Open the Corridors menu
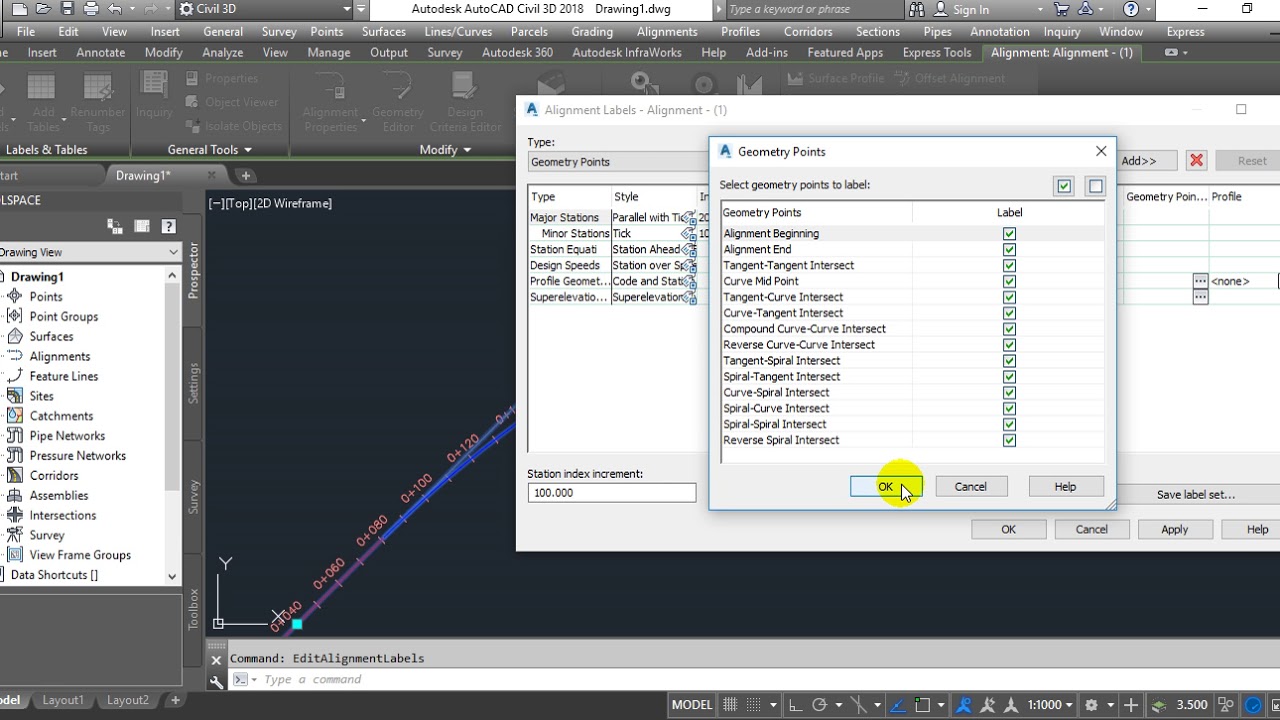1280x720 pixels. (x=808, y=31)
